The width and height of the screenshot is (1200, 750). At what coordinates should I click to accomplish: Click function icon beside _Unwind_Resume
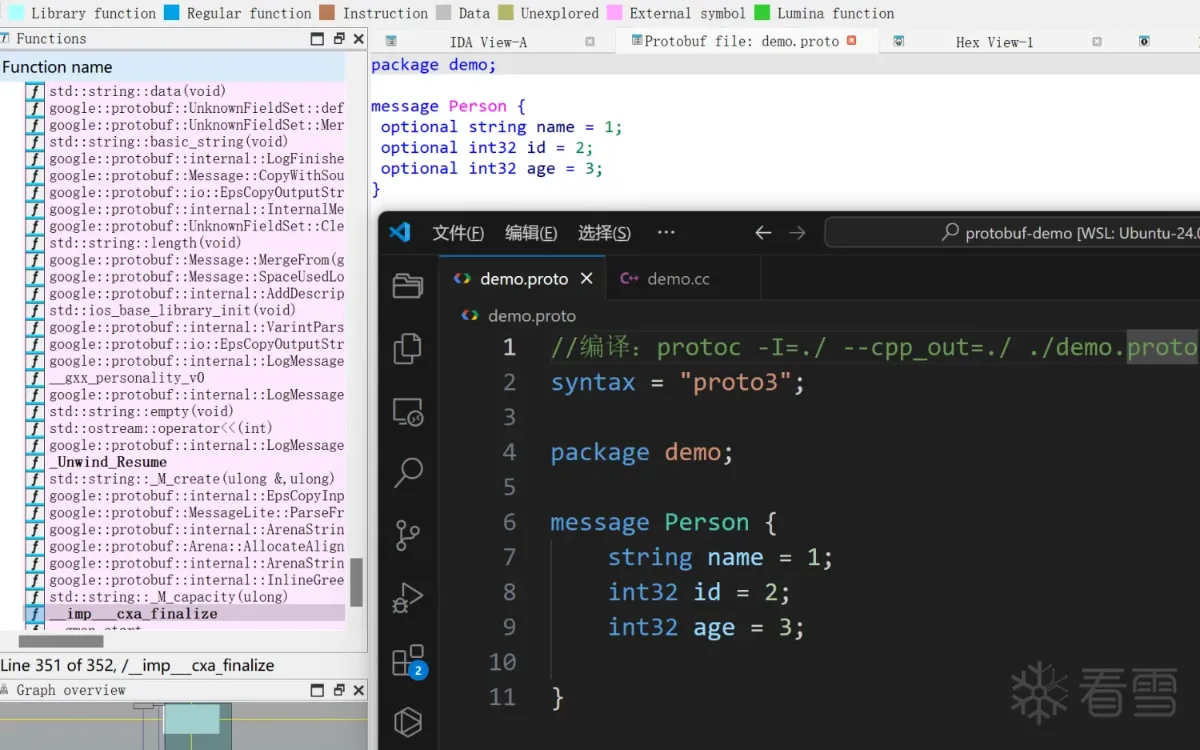[35, 462]
